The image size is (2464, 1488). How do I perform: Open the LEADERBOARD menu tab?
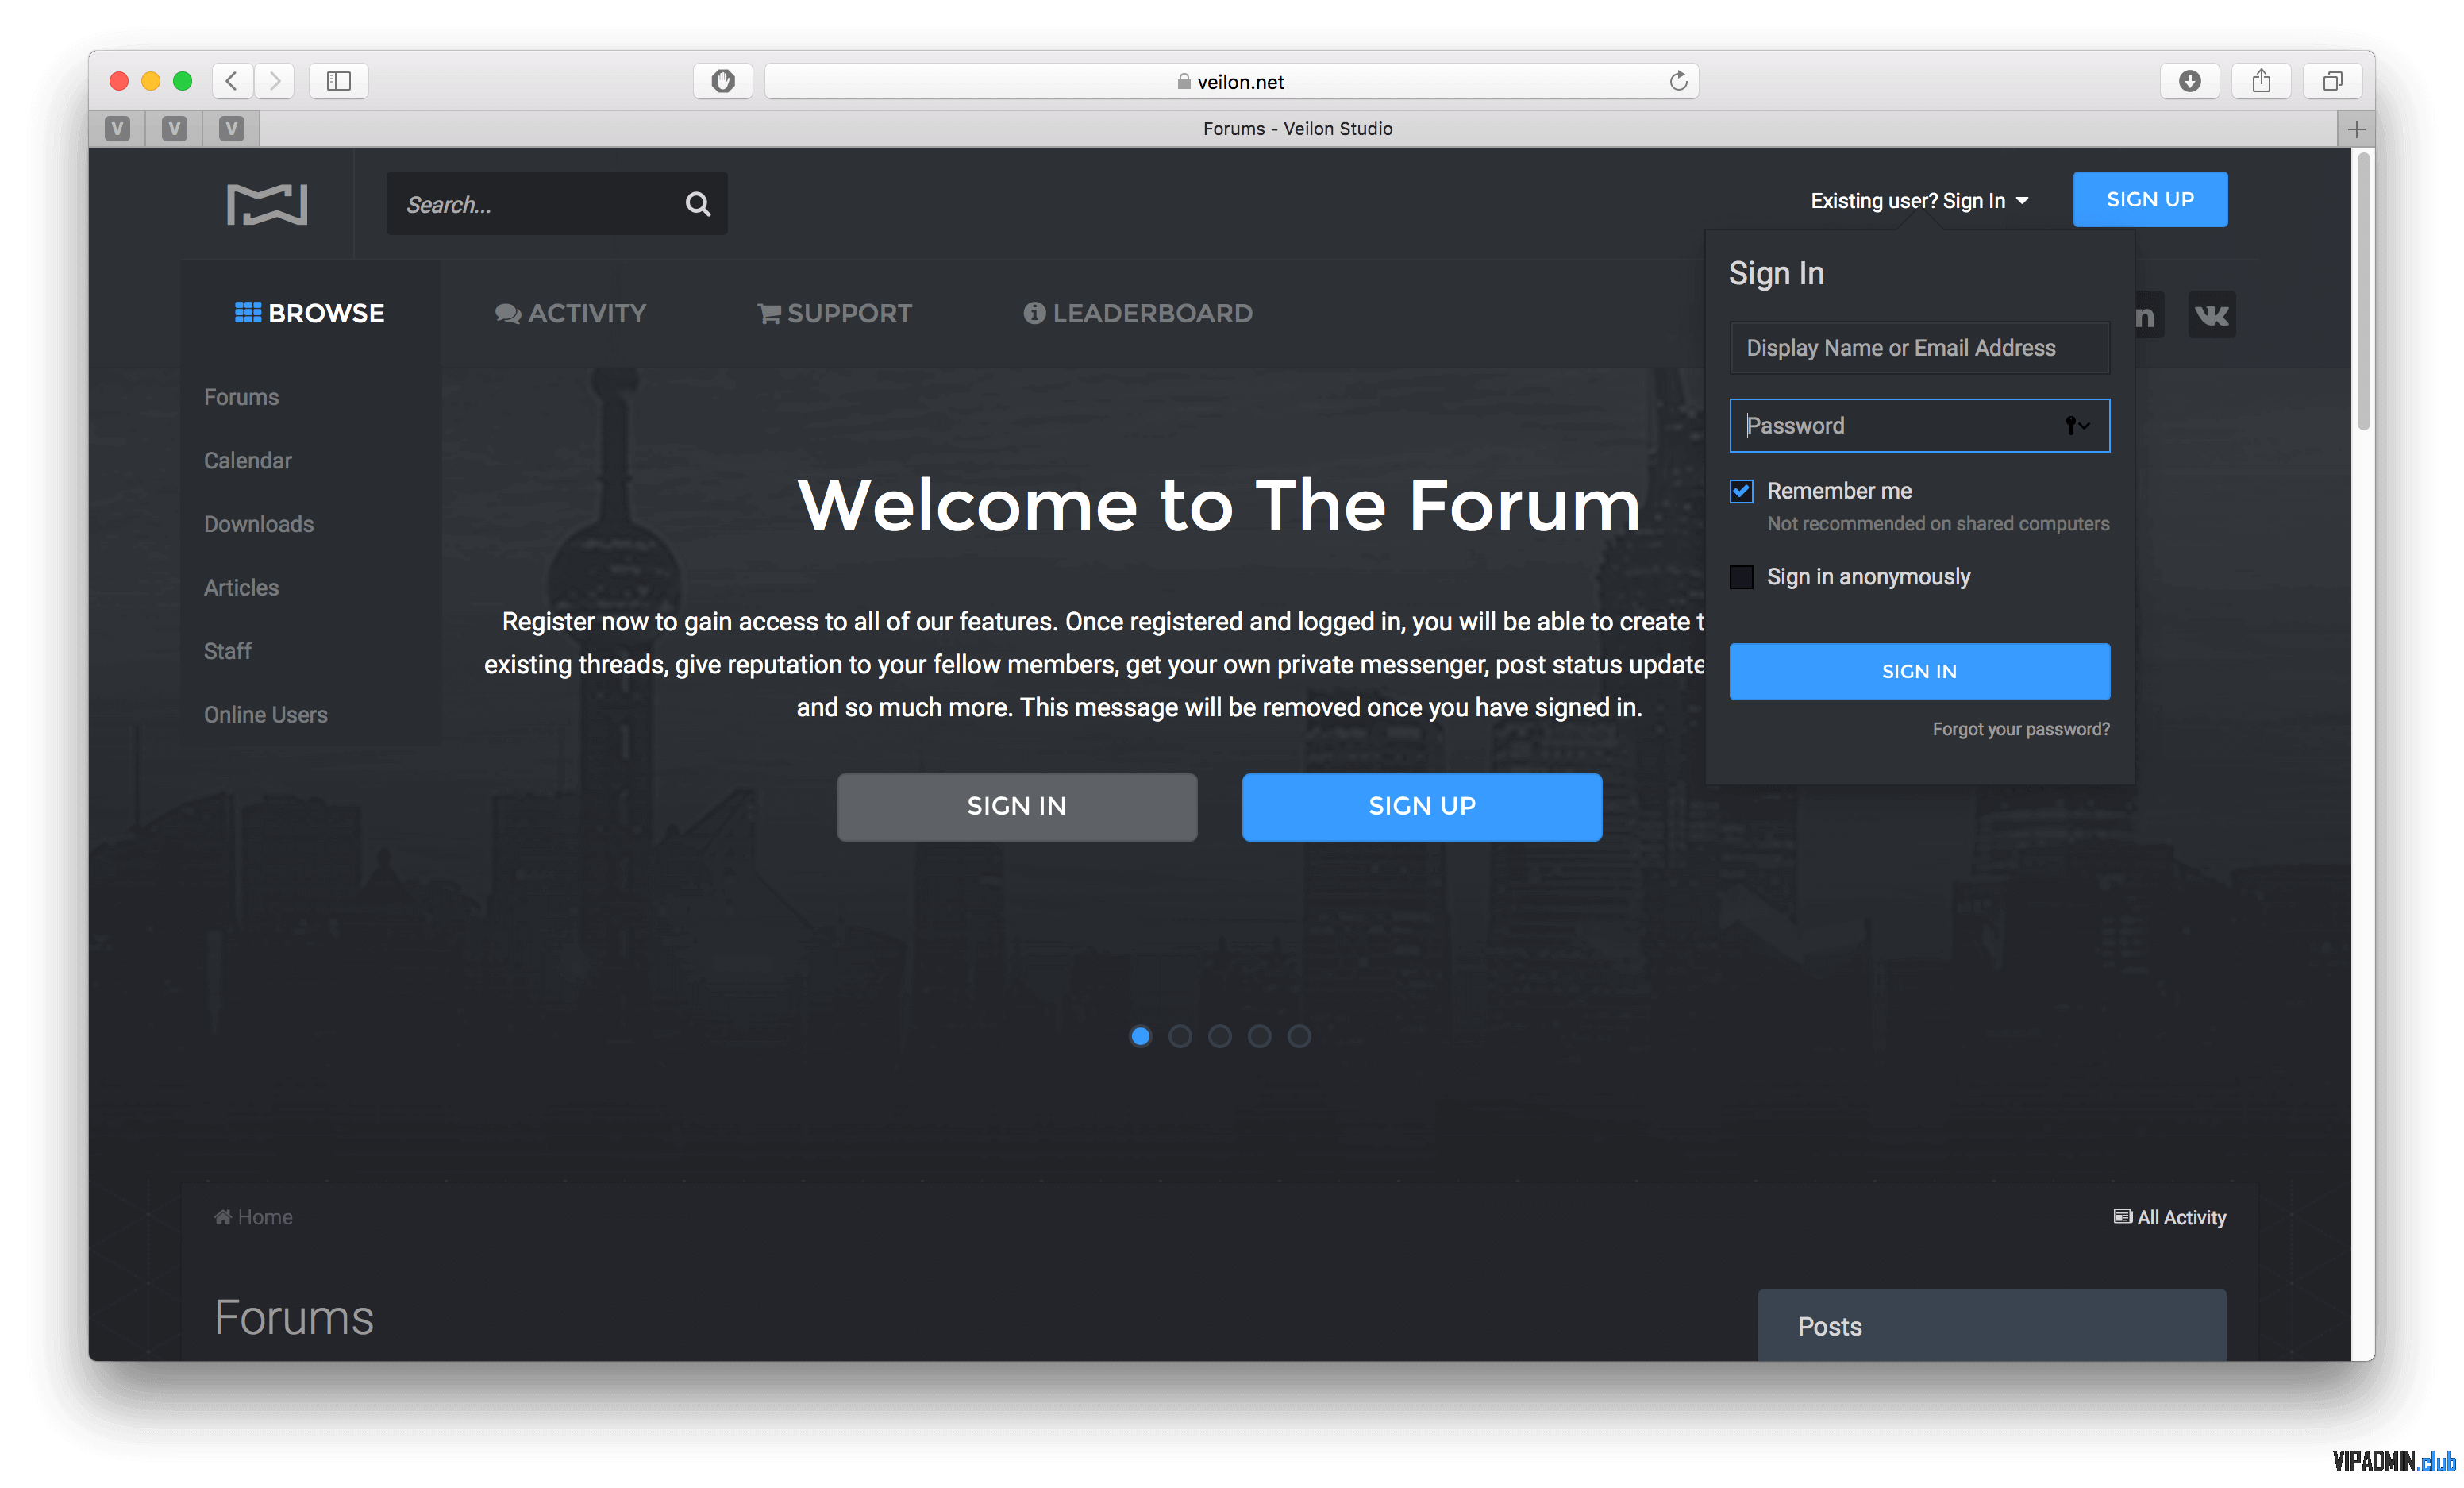tap(1138, 313)
